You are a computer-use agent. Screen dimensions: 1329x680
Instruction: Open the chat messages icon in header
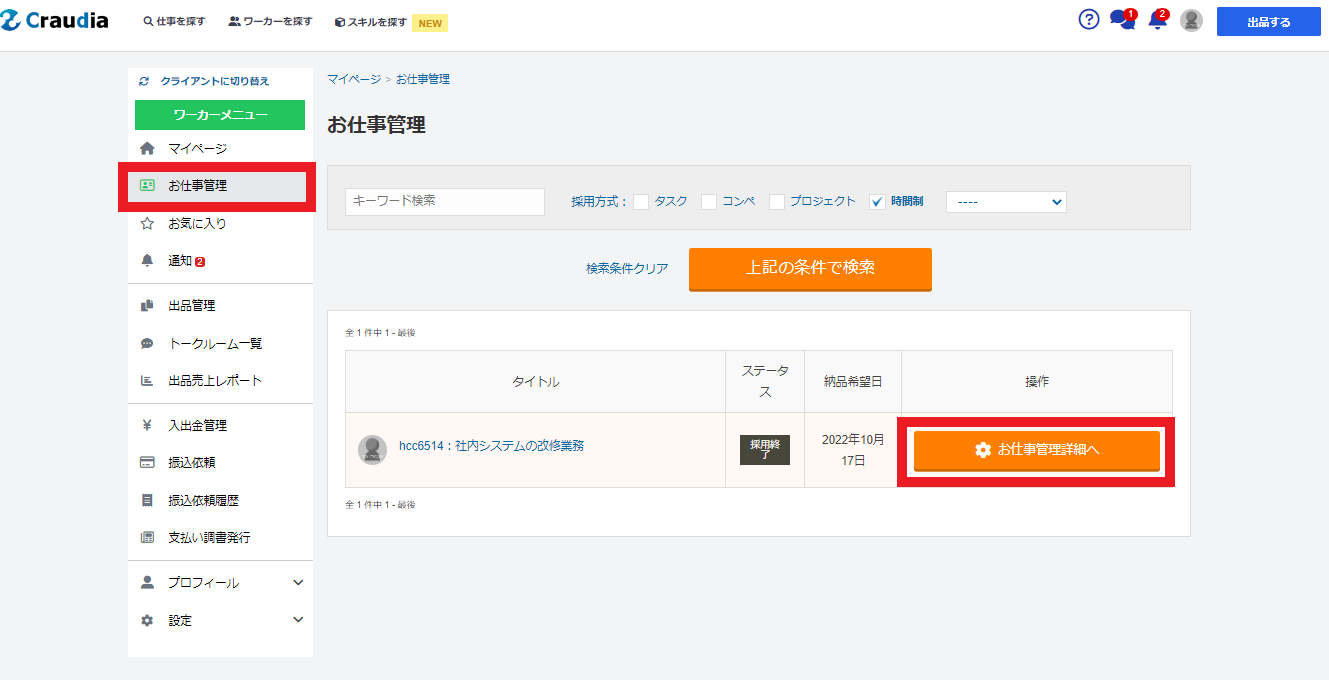(1122, 20)
